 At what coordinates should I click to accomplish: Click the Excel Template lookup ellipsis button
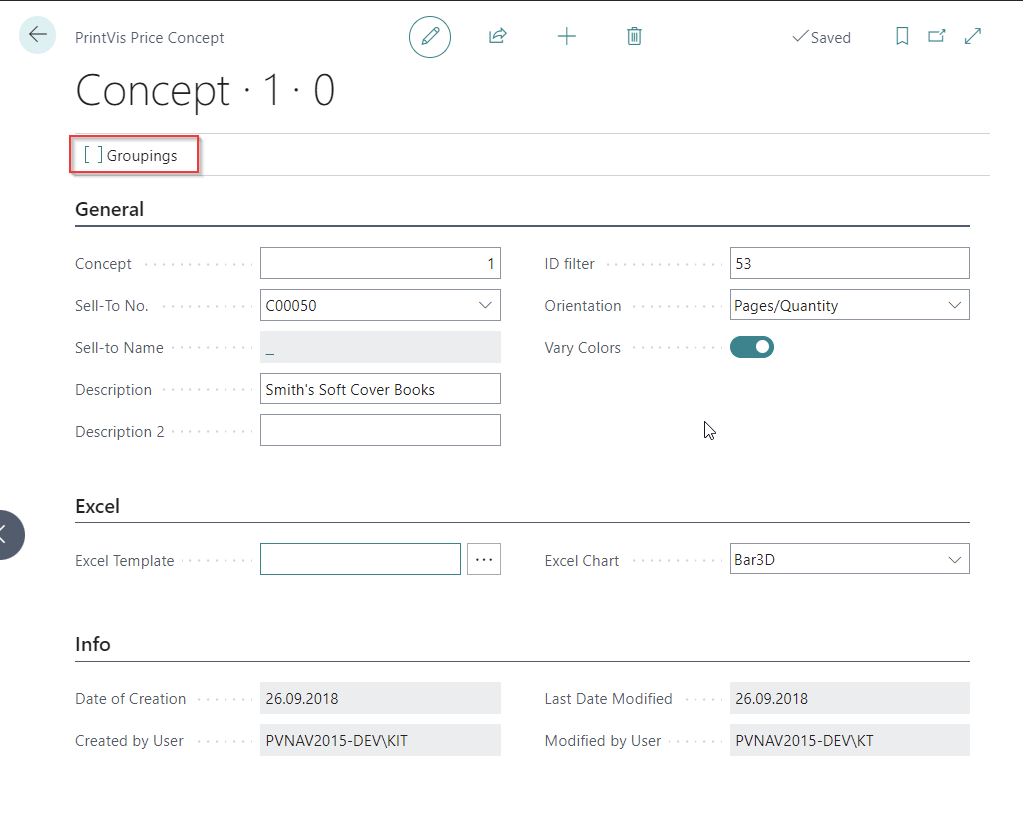tap(483, 559)
